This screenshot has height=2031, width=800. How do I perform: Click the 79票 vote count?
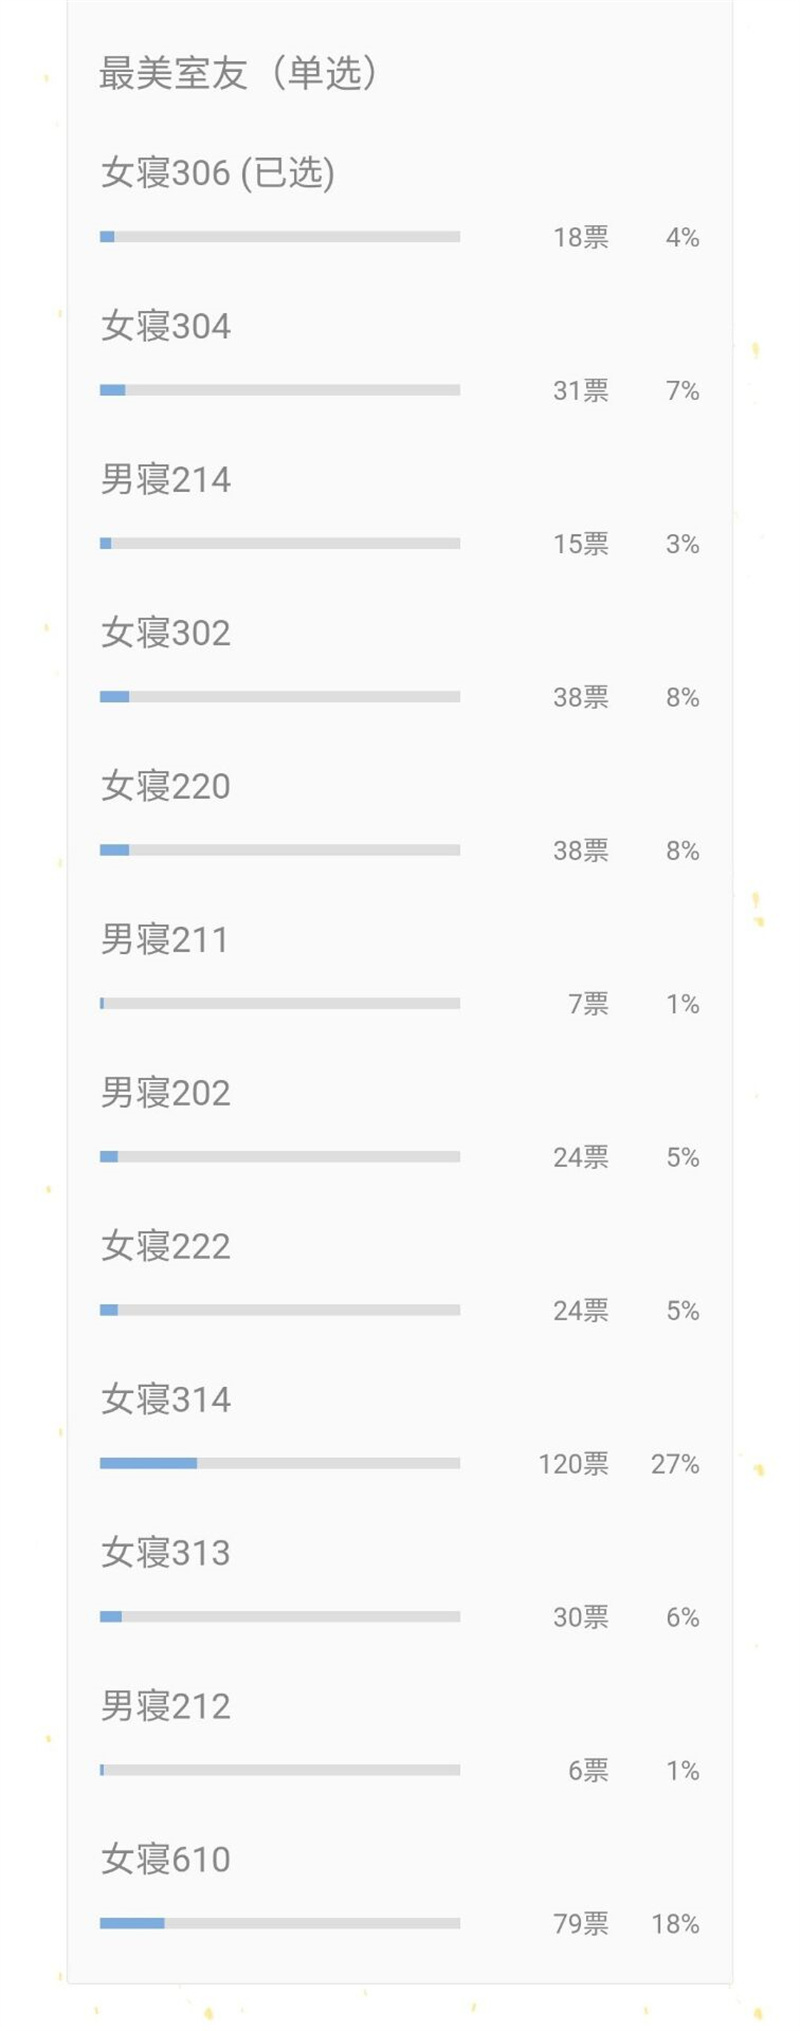[581, 1924]
